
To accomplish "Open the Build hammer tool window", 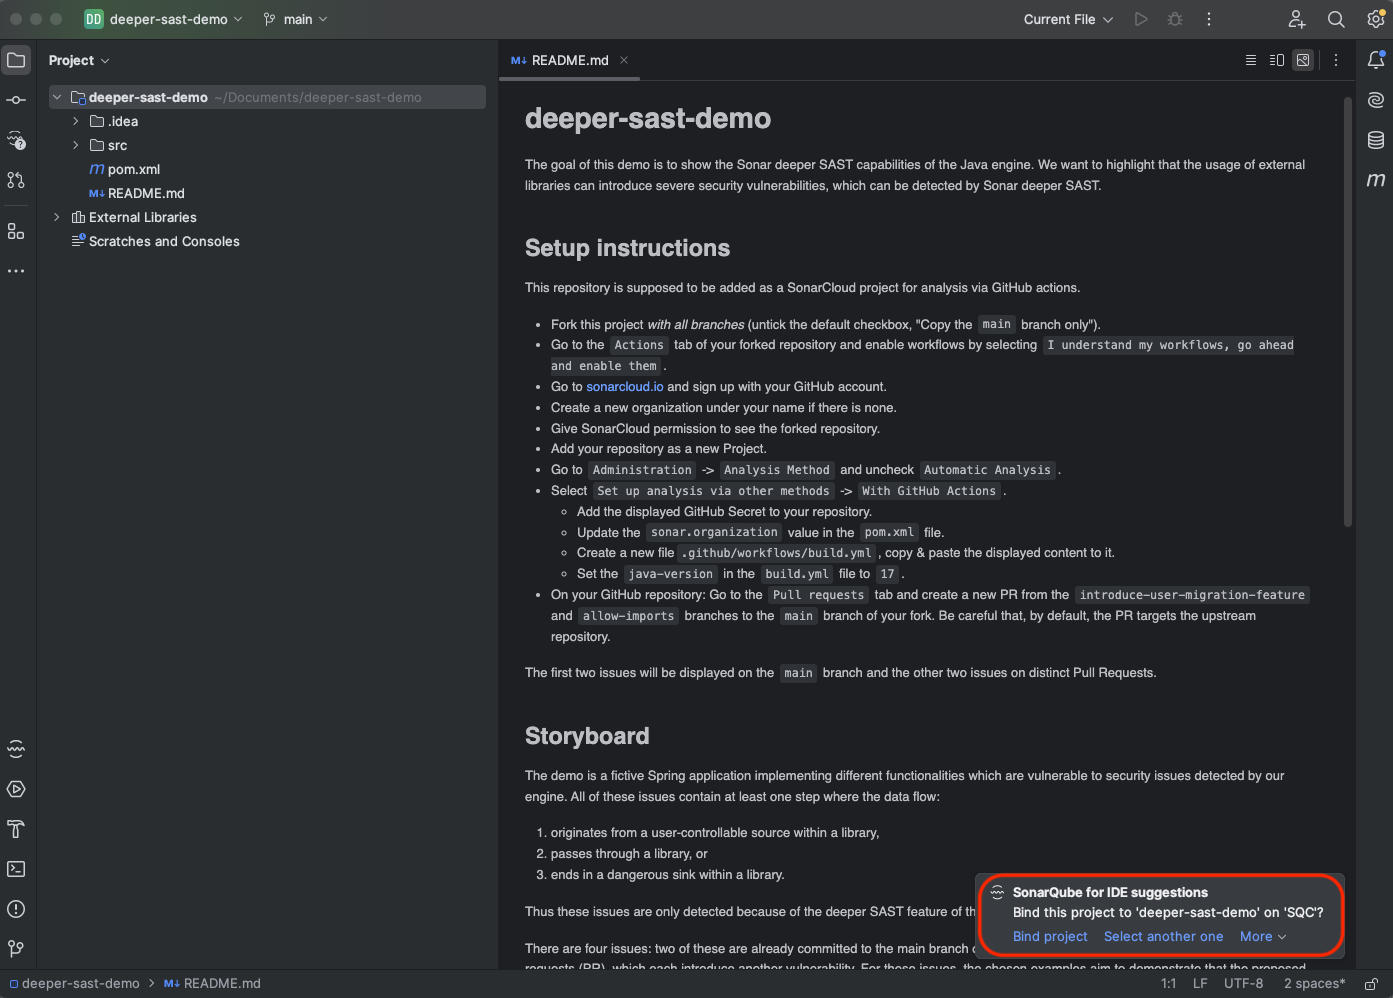I will (16, 829).
